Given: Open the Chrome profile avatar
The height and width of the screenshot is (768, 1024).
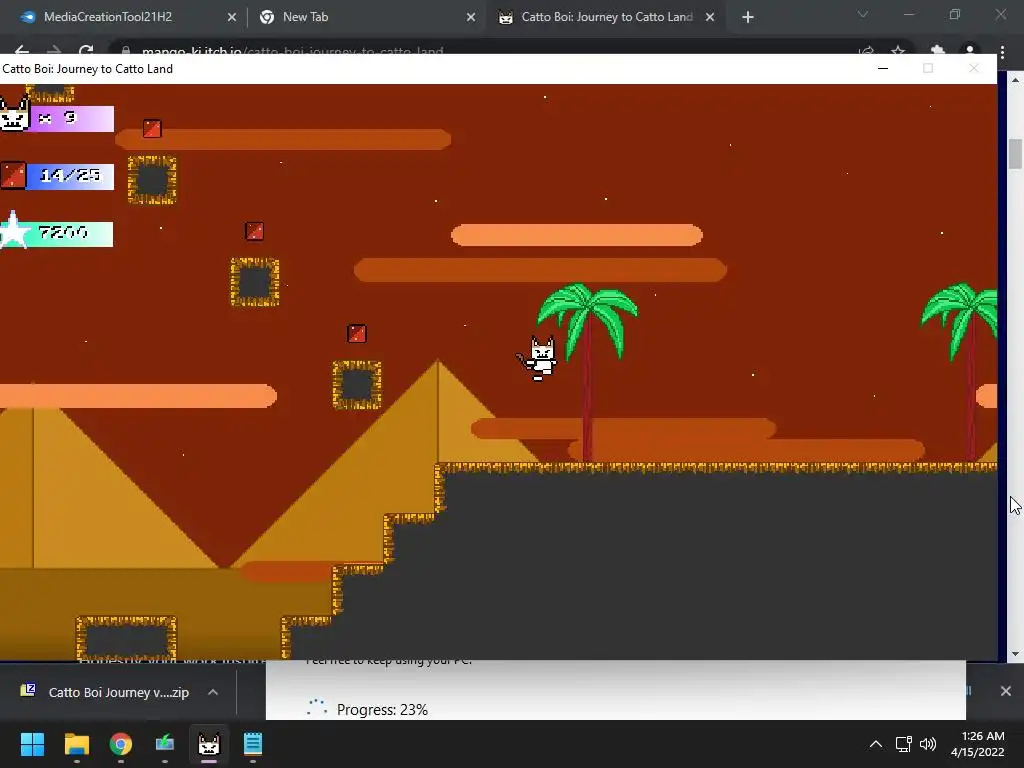Looking at the screenshot, I should [x=970, y=50].
